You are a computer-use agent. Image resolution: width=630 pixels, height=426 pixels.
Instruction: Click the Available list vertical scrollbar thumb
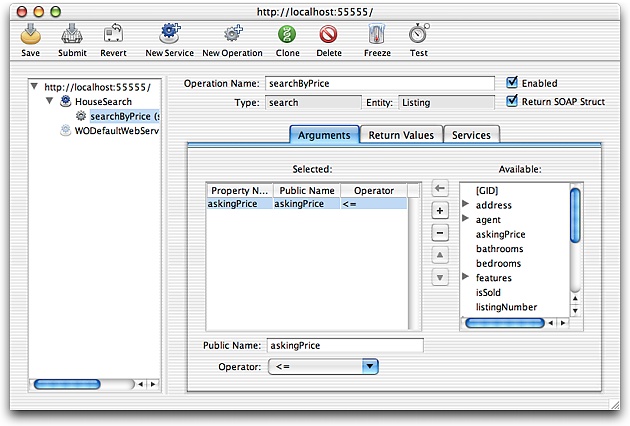pyautogui.click(x=575, y=215)
